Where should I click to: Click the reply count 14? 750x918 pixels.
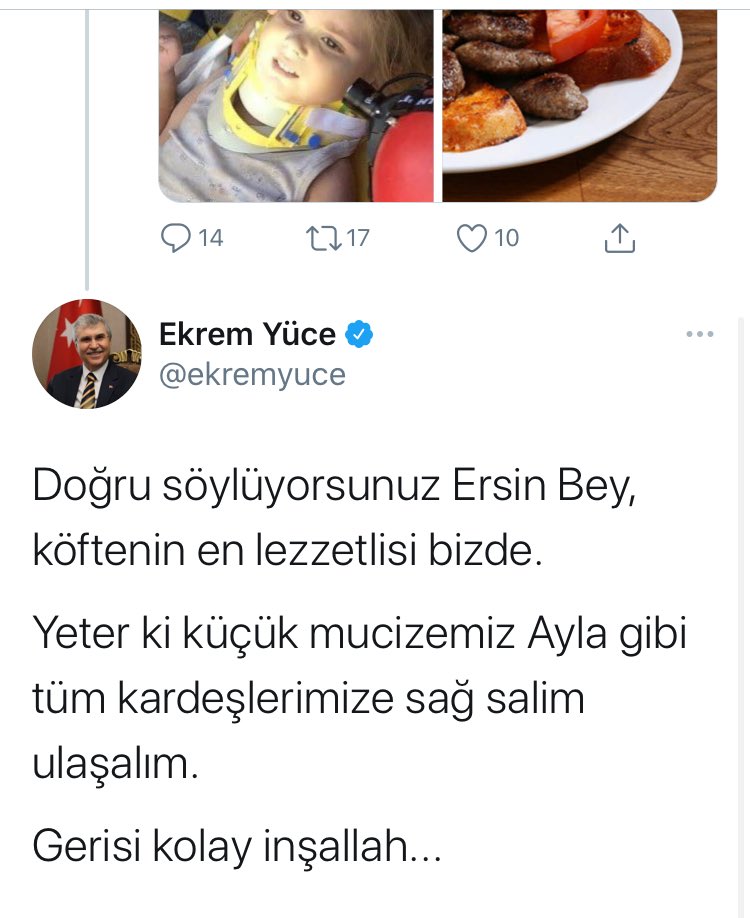211,238
